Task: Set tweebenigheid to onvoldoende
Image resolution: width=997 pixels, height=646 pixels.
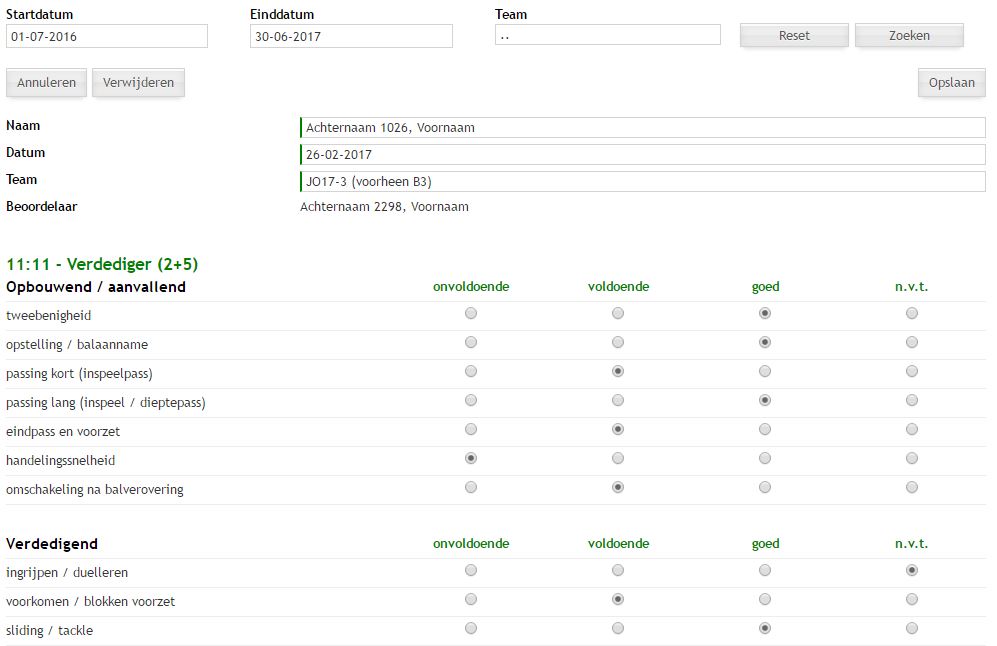Action: point(471,314)
